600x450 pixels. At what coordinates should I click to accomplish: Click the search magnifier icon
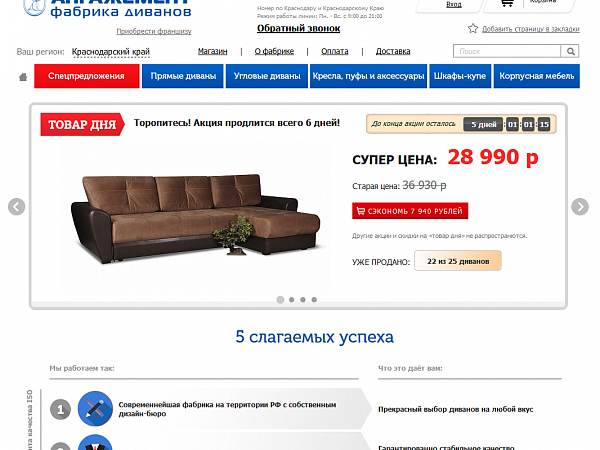tap(570, 51)
